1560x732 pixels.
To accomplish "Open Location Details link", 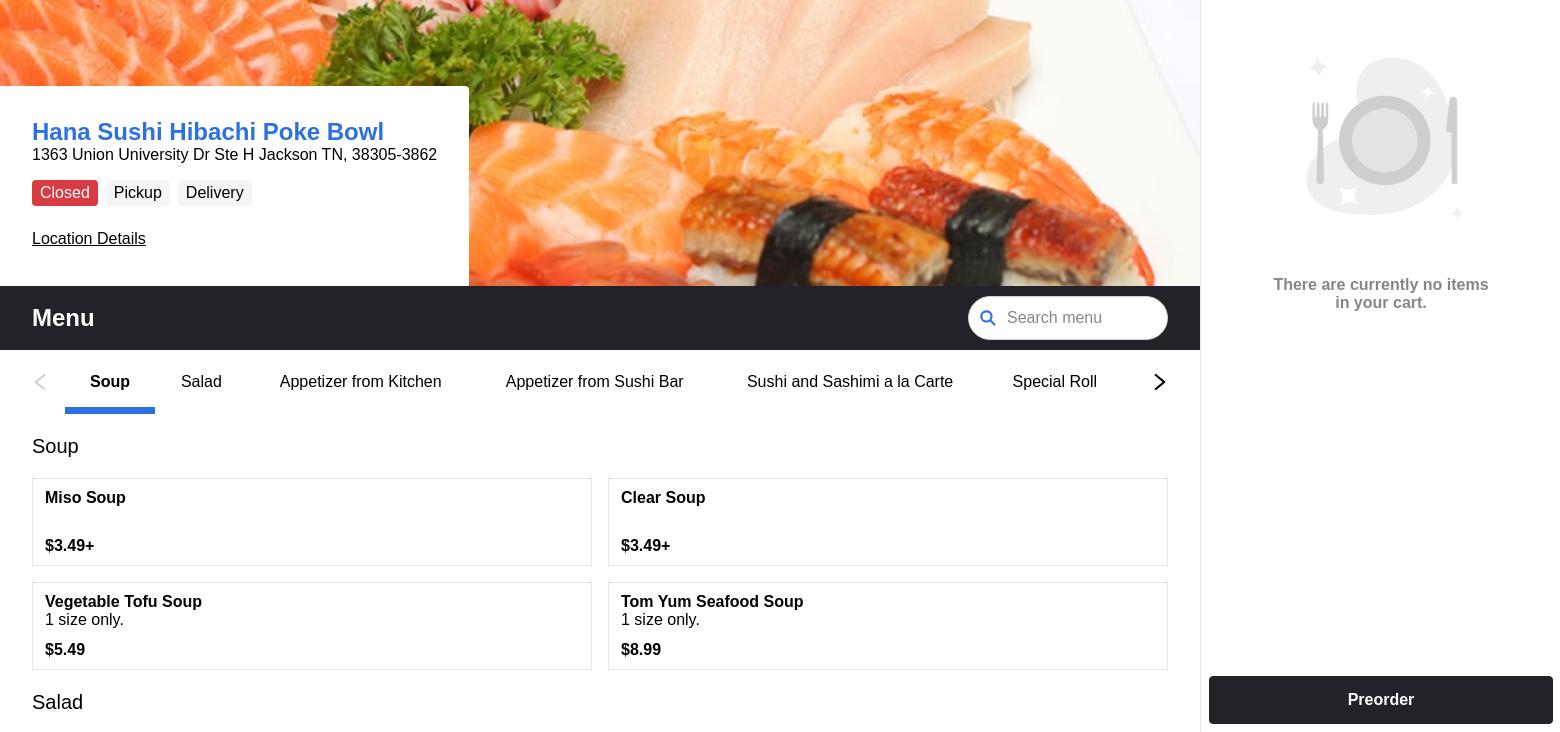I will (89, 238).
